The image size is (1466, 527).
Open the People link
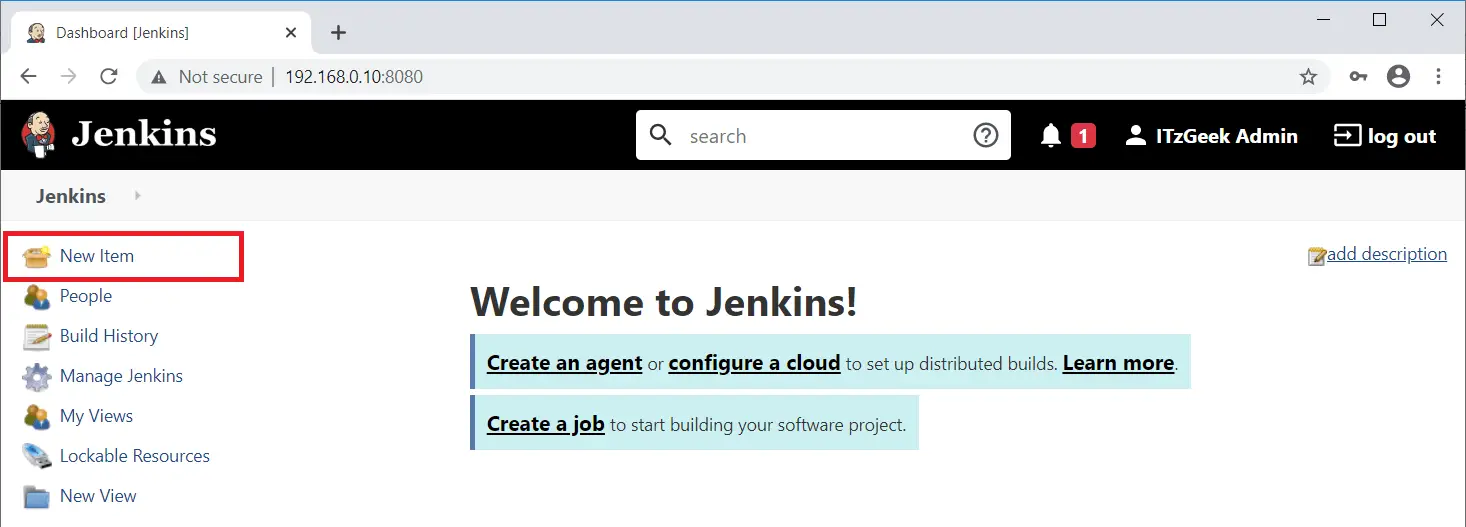(x=86, y=296)
